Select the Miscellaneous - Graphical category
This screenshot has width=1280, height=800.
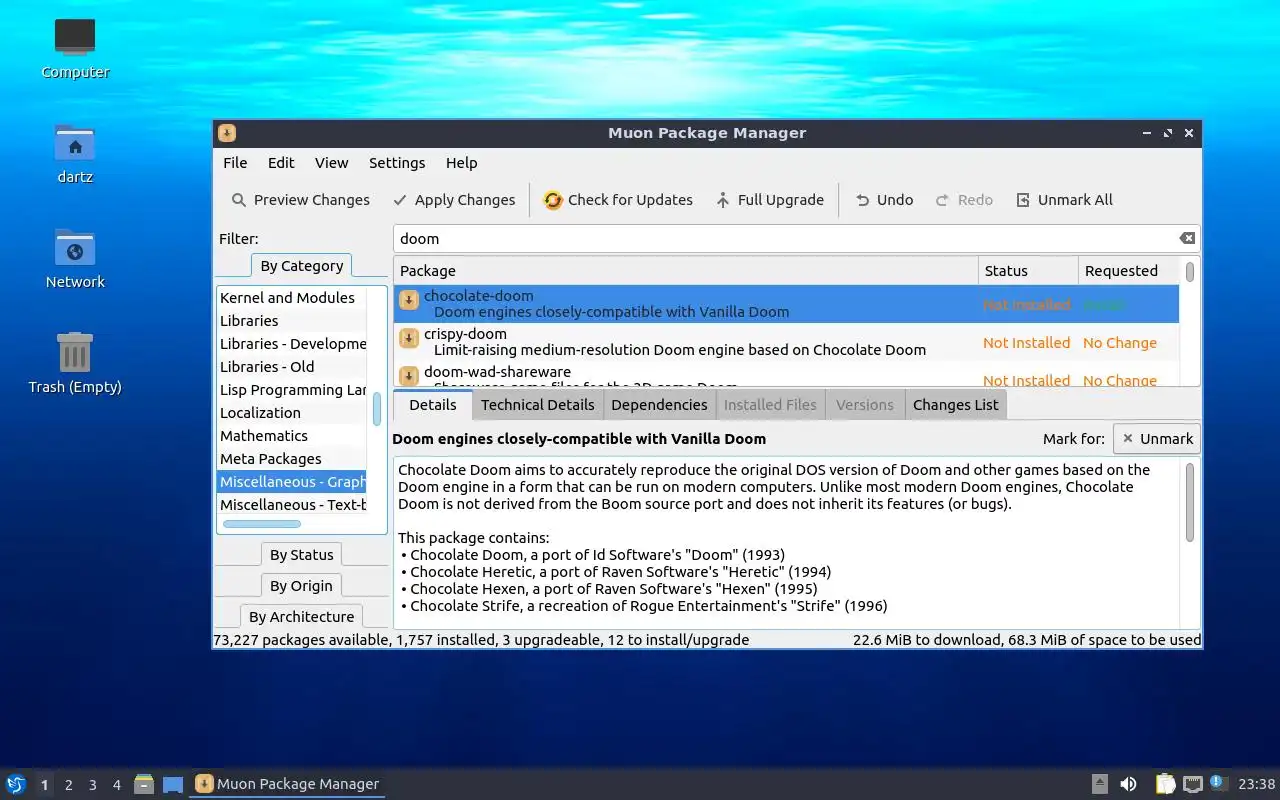[x=292, y=482]
